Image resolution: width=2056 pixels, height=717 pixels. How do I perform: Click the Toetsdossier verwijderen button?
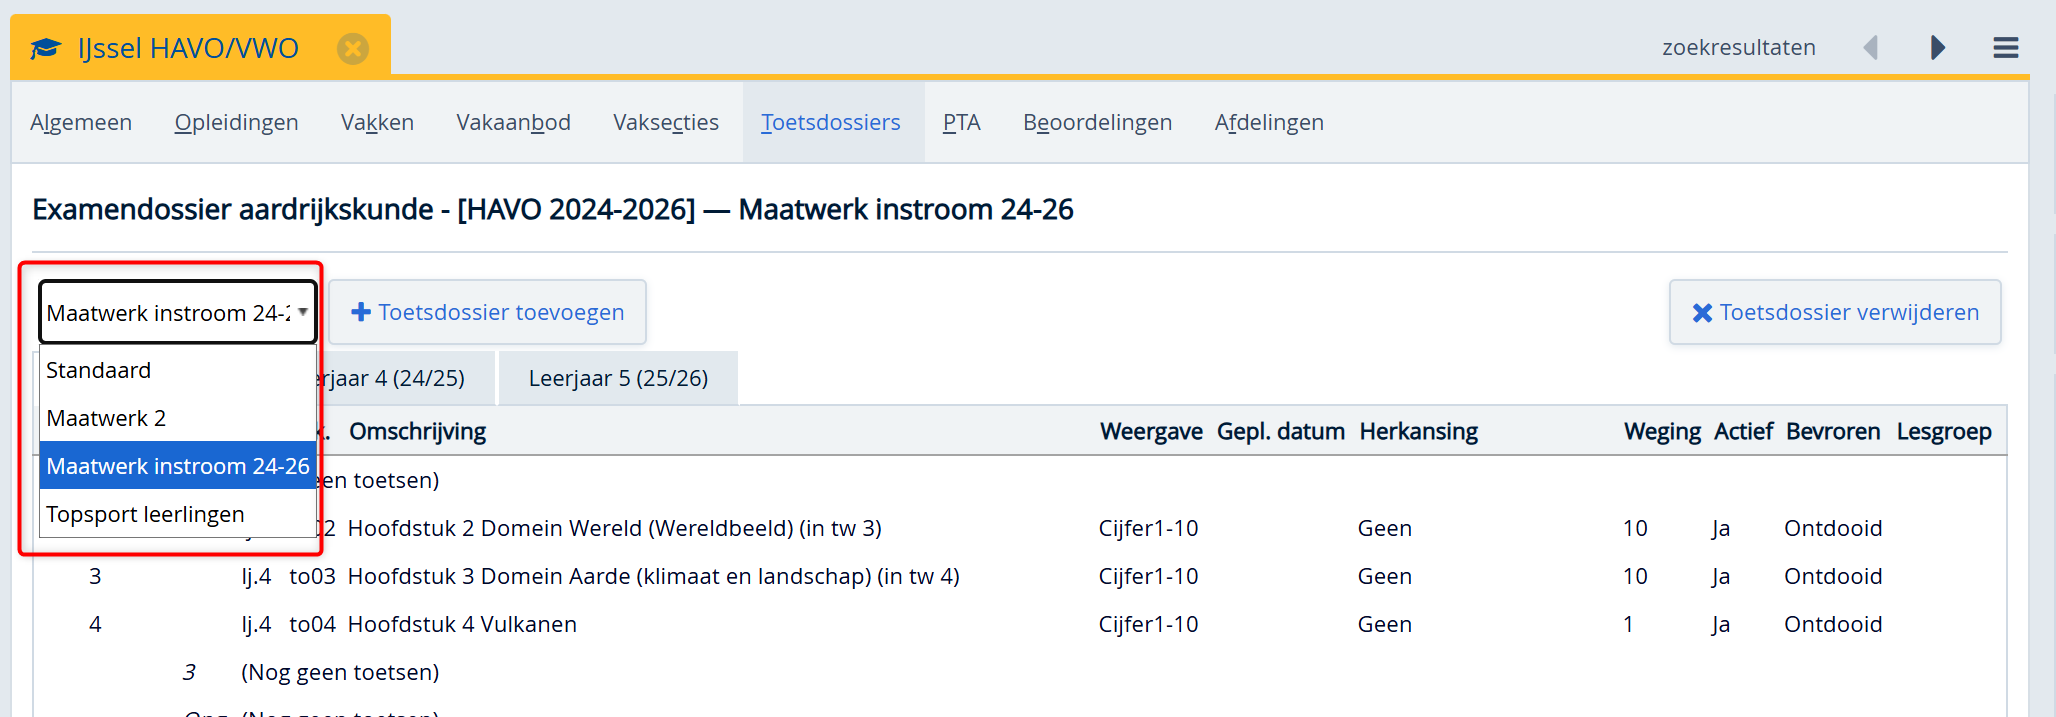(x=1834, y=312)
